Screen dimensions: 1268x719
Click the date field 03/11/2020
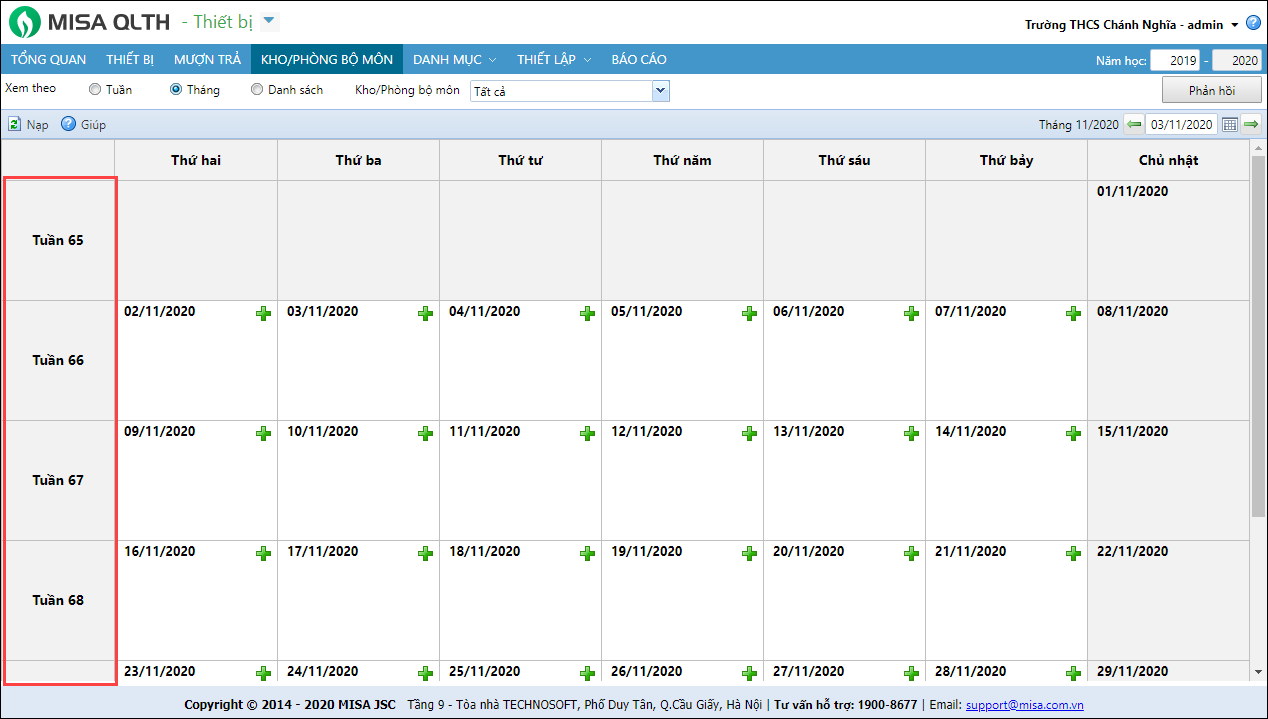click(x=1181, y=124)
